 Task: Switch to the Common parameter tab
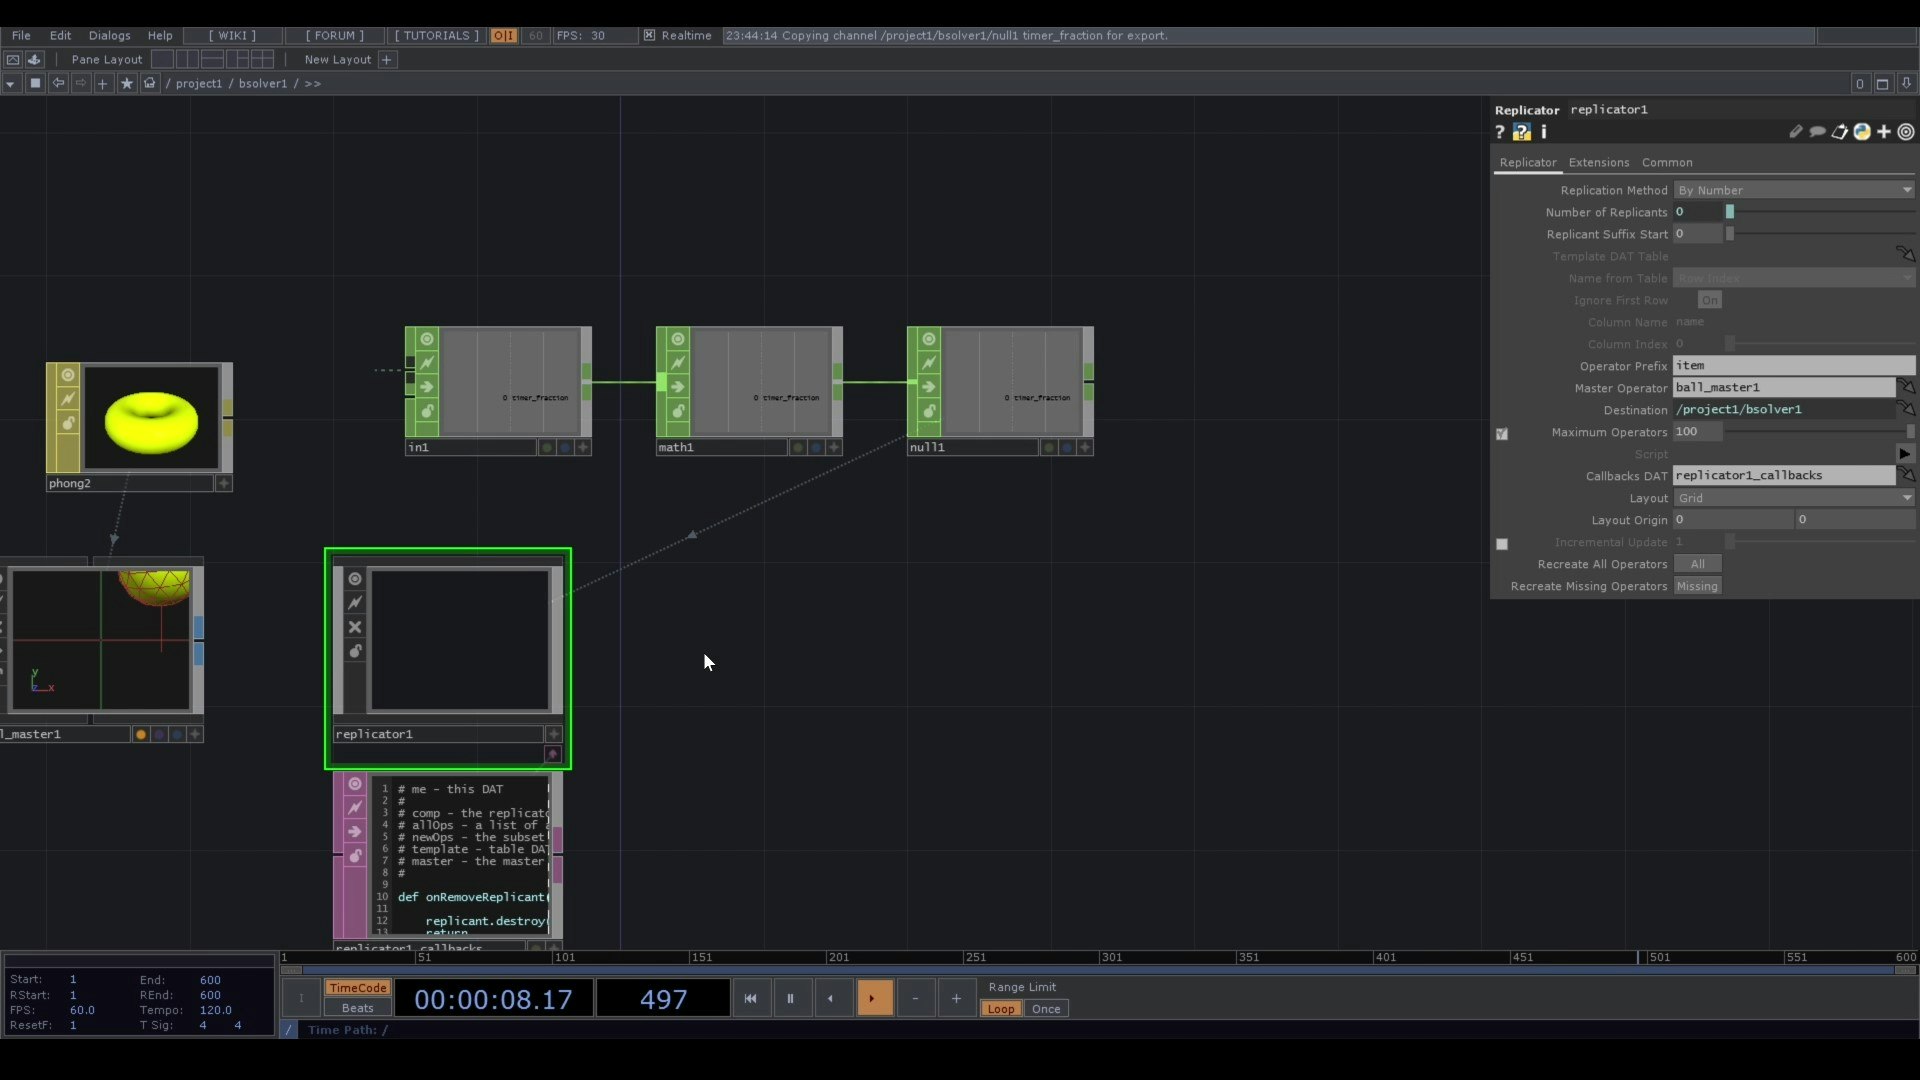point(1667,162)
